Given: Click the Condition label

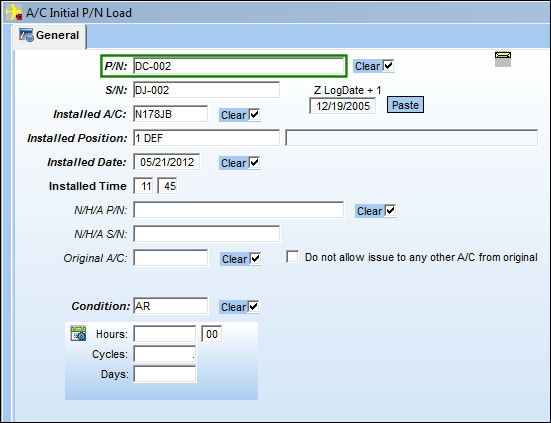Looking at the screenshot, I should [101, 306].
